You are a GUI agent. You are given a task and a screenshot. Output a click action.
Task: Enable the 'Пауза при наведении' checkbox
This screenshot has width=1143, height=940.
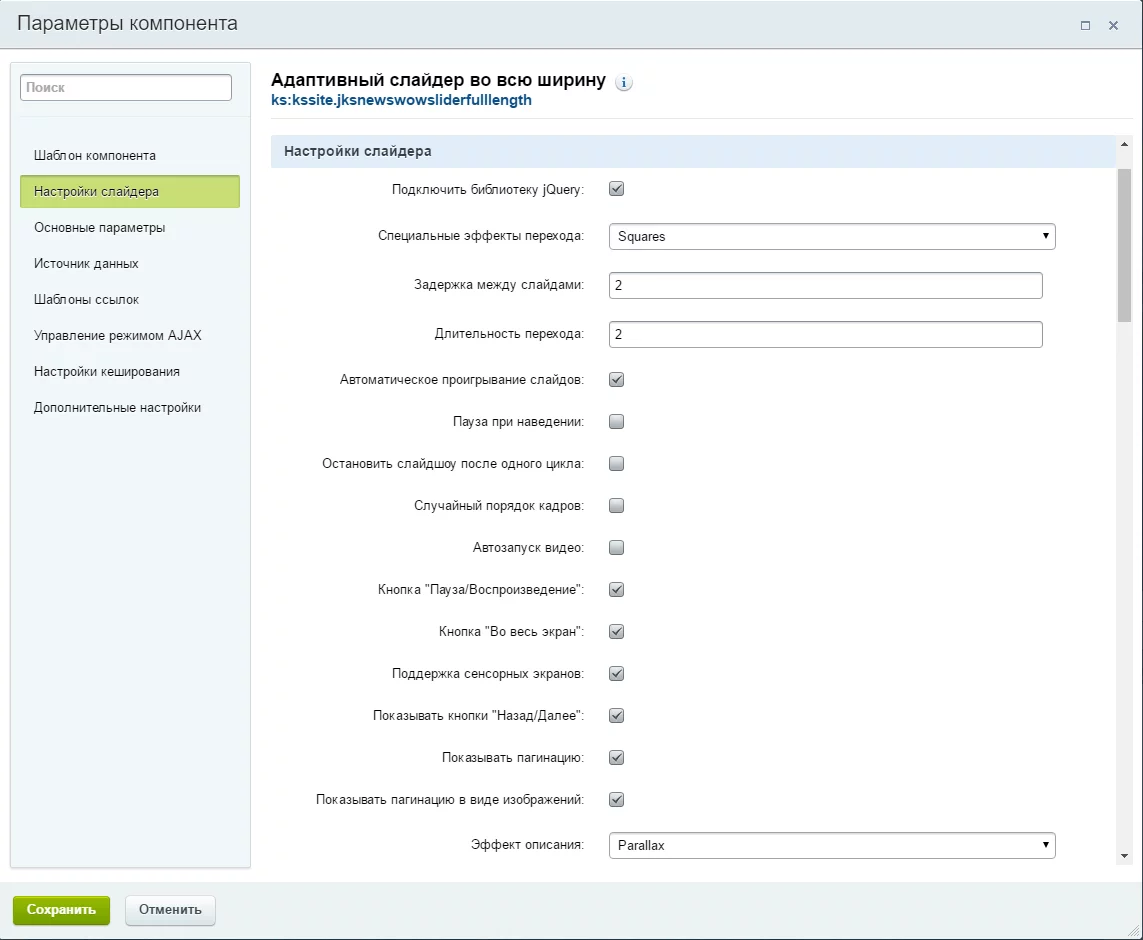617,422
